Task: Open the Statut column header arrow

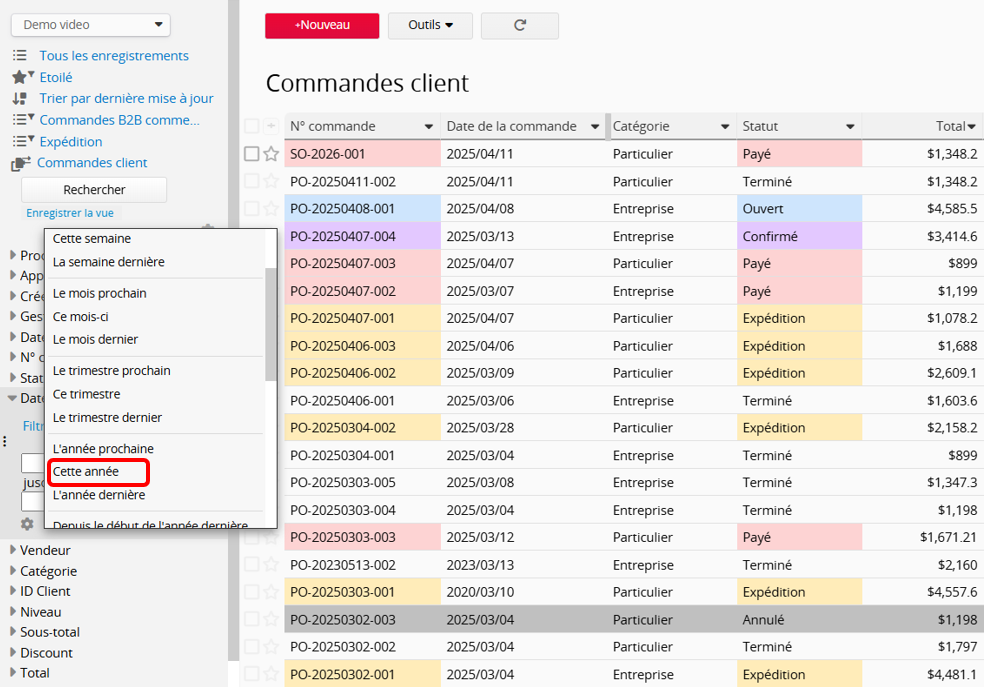Action: [x=850, y=127]
